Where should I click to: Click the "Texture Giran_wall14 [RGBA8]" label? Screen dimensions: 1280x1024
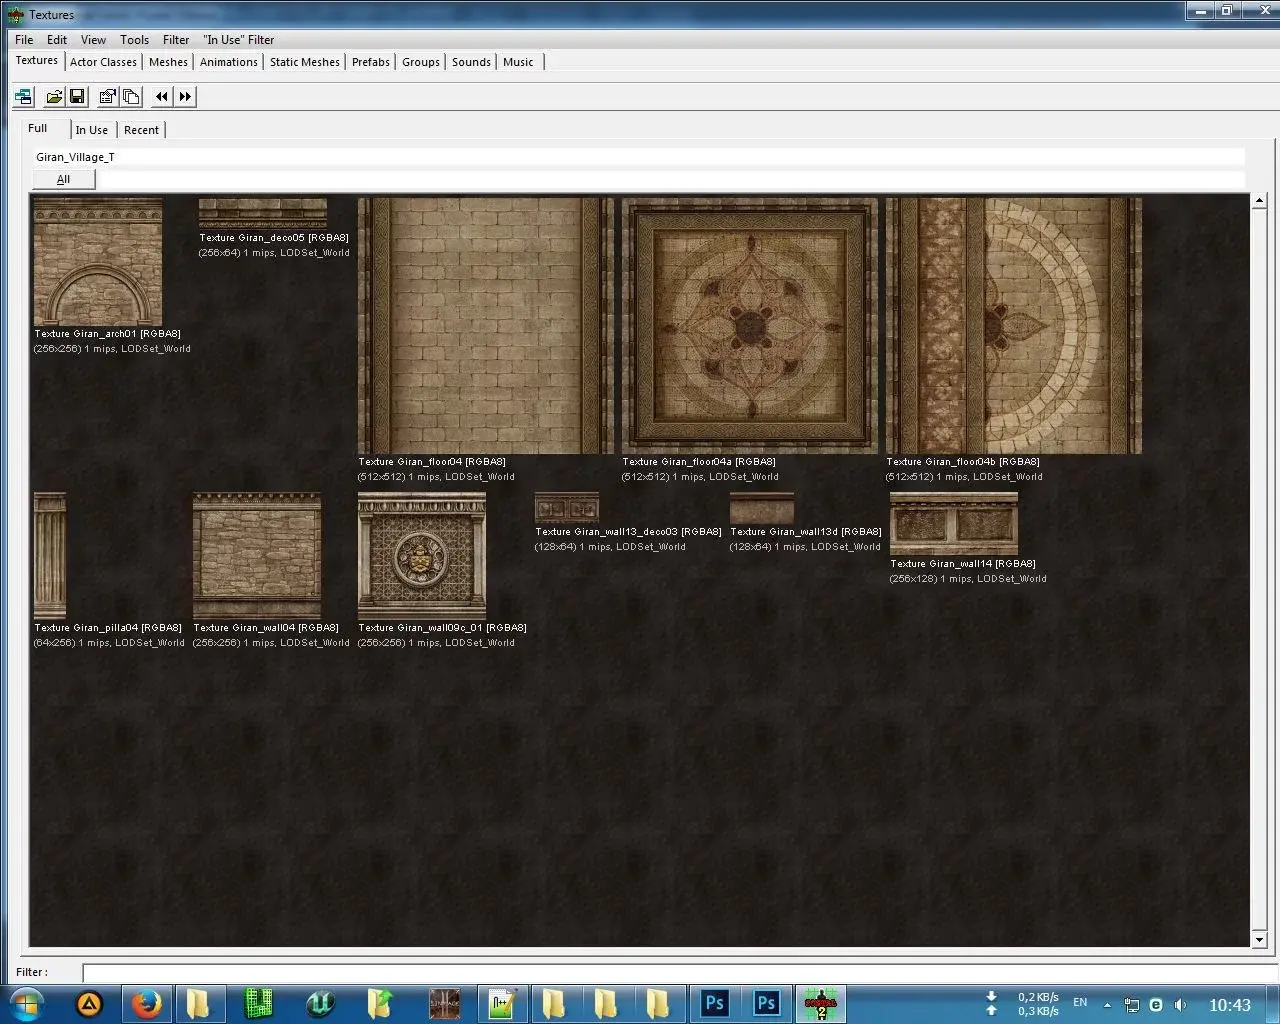click(x=963, y=564)
